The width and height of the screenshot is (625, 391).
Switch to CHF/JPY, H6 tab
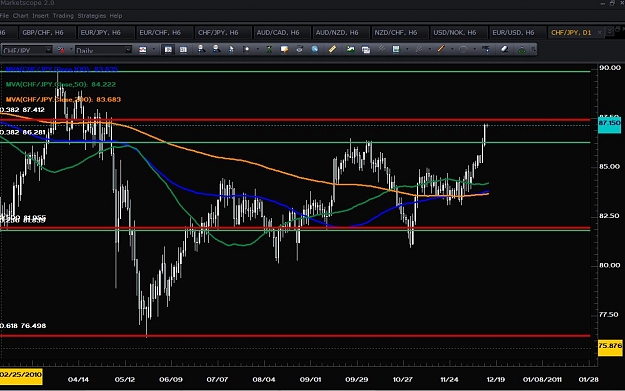222,33
